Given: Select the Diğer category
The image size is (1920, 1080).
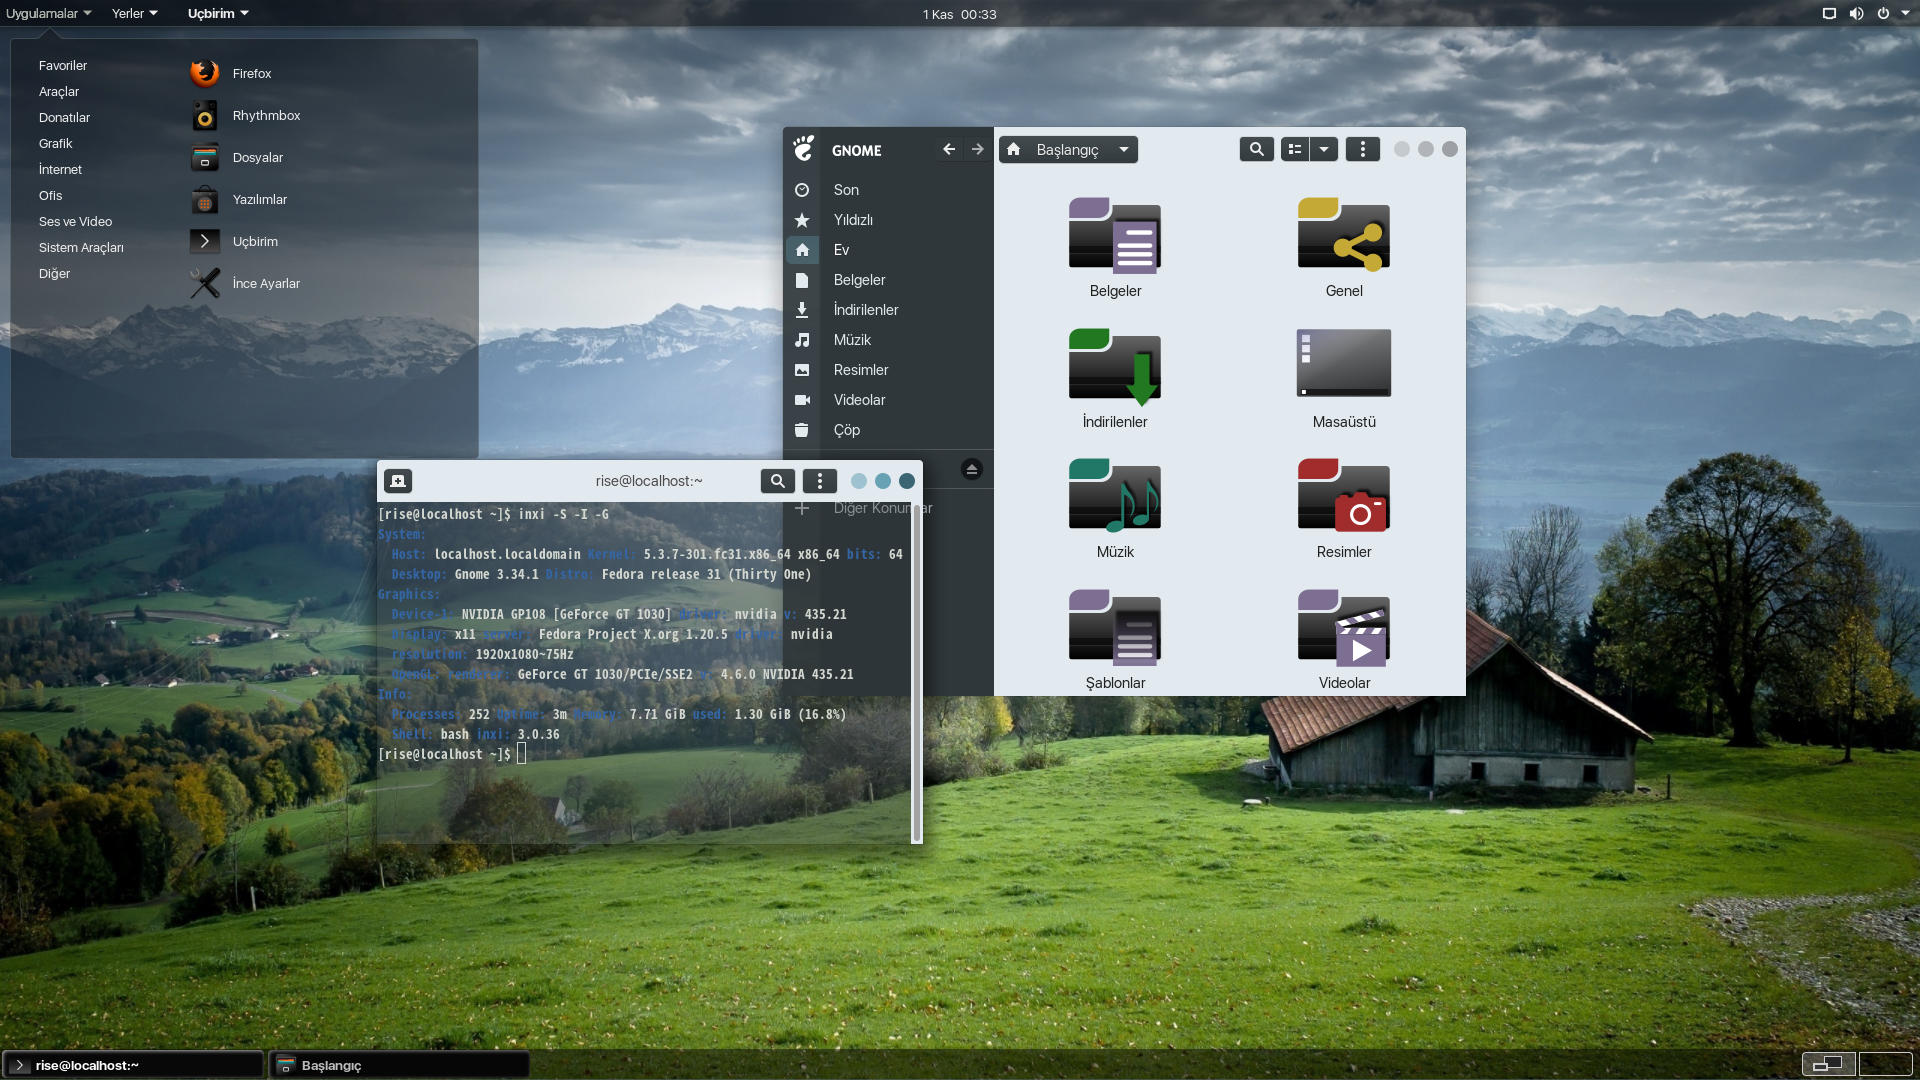Looking at the screenshot, I should click(54, 274).
